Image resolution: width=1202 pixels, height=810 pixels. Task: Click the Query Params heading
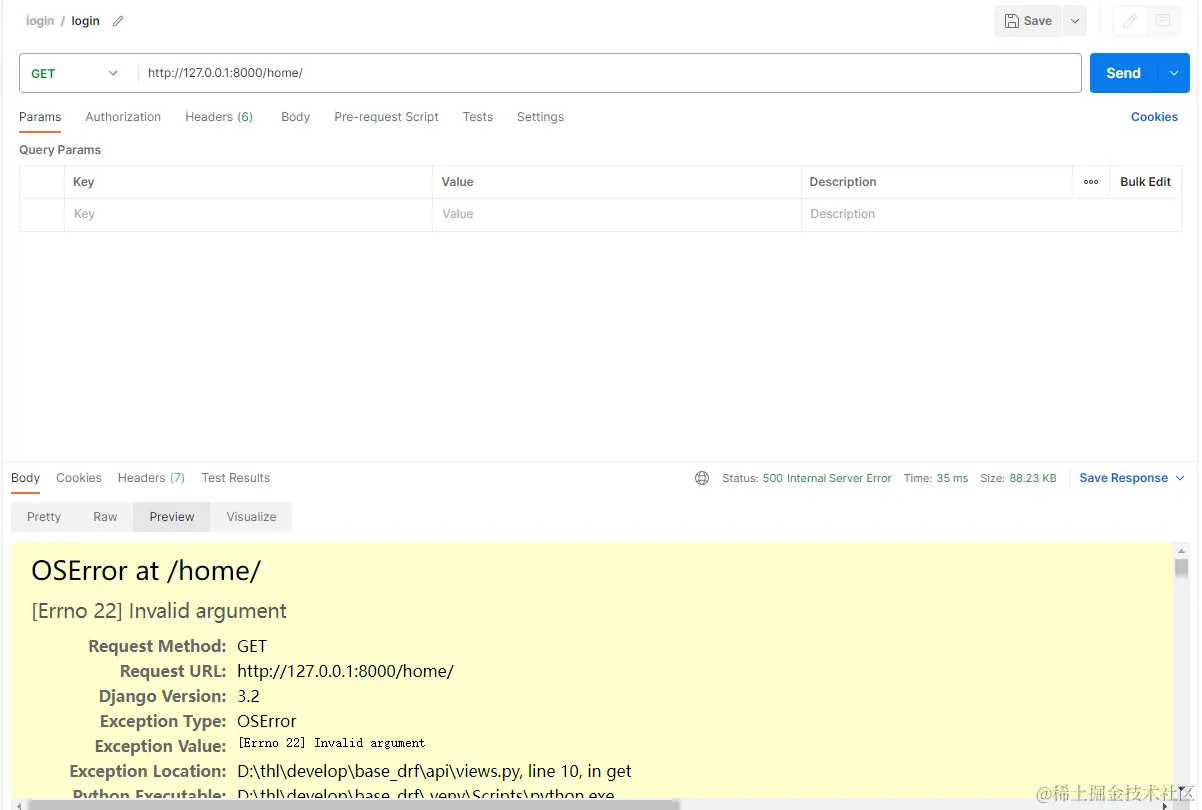pos(60,150)
